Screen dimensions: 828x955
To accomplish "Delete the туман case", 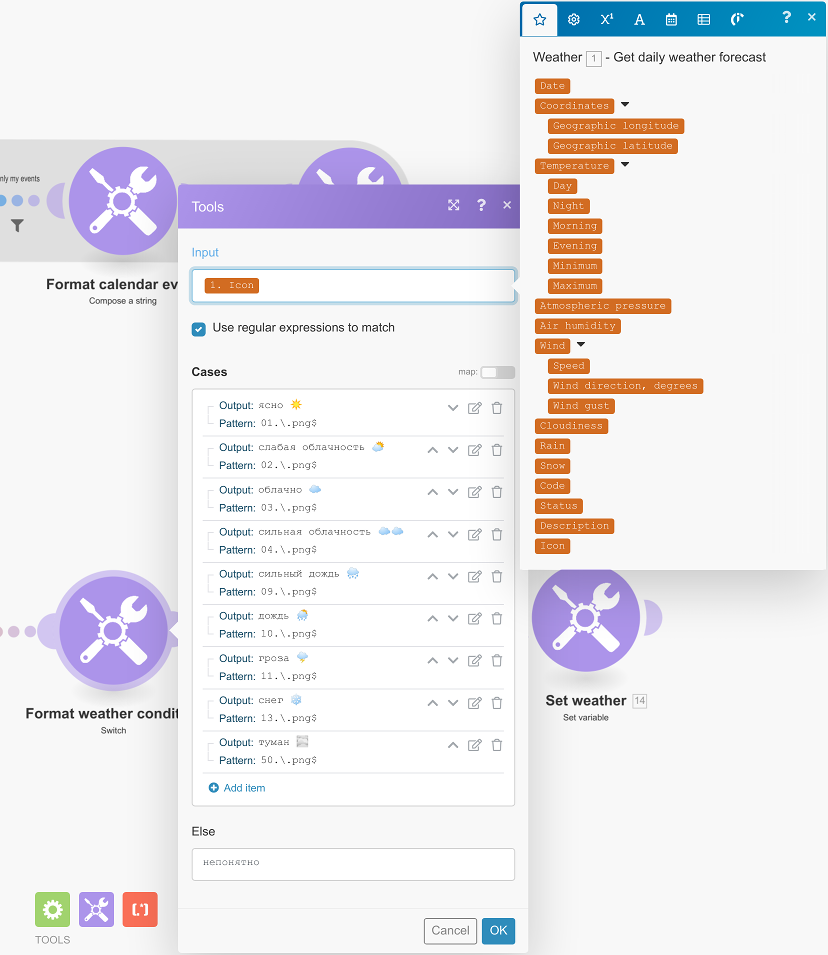I will tap(497, 745).
